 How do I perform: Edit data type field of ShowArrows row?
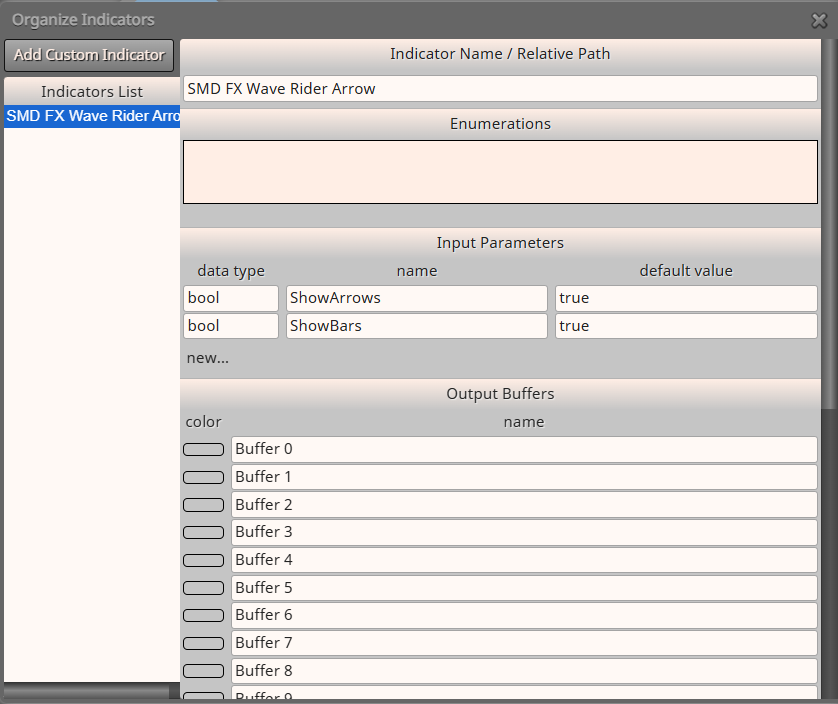click(231, 298)
